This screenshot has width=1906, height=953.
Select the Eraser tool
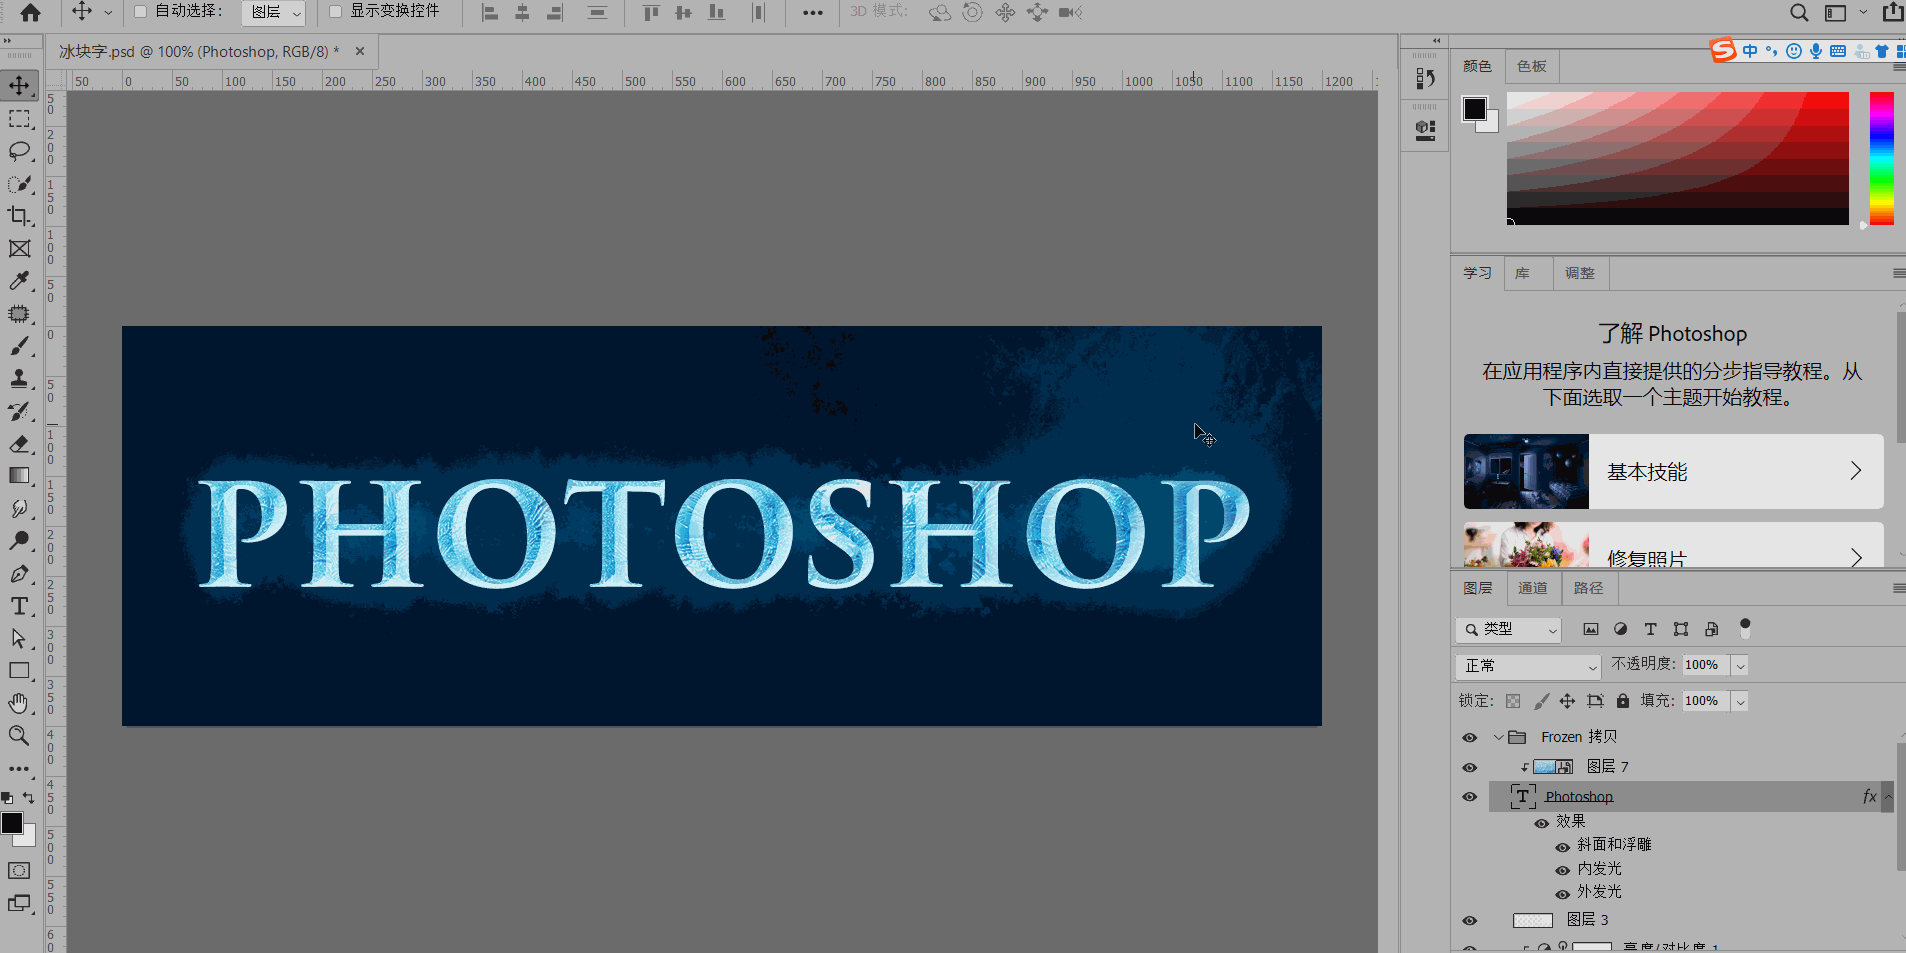(19, 444)
